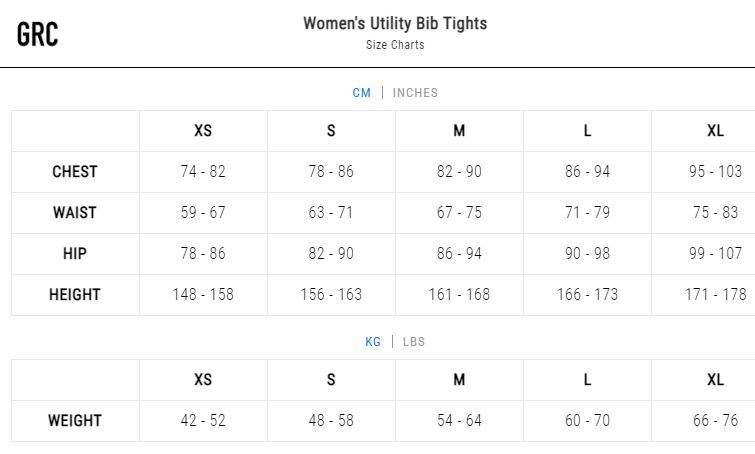755x454 pixels.
Task: Click the 48 - 58 weight value for S
Action: 331,420
